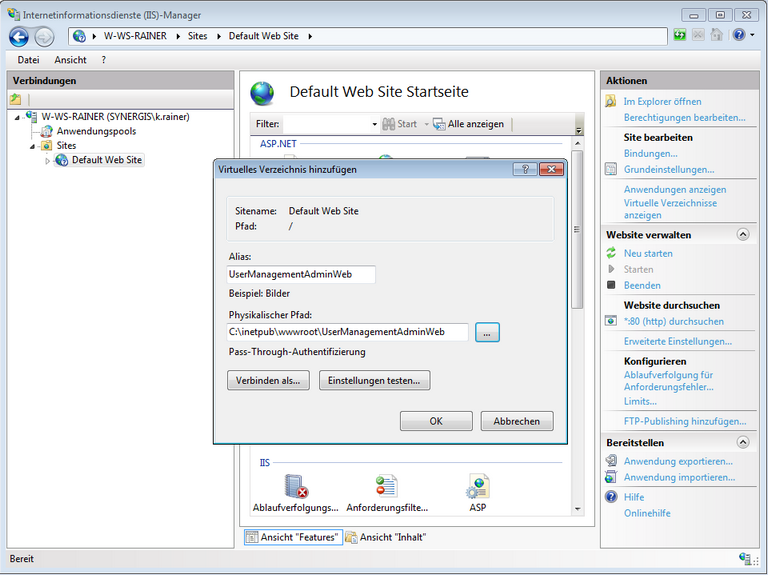Viewport: 768px width, 575px height.
Task: Open the Datei menu
Action: pyautogui.click(x=28, y=60)
